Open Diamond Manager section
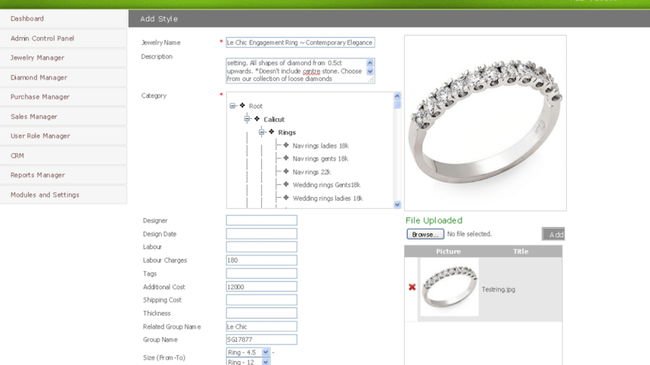Image resolution: width=650 pixels, height=365 pixels. [x=63, y=78]
